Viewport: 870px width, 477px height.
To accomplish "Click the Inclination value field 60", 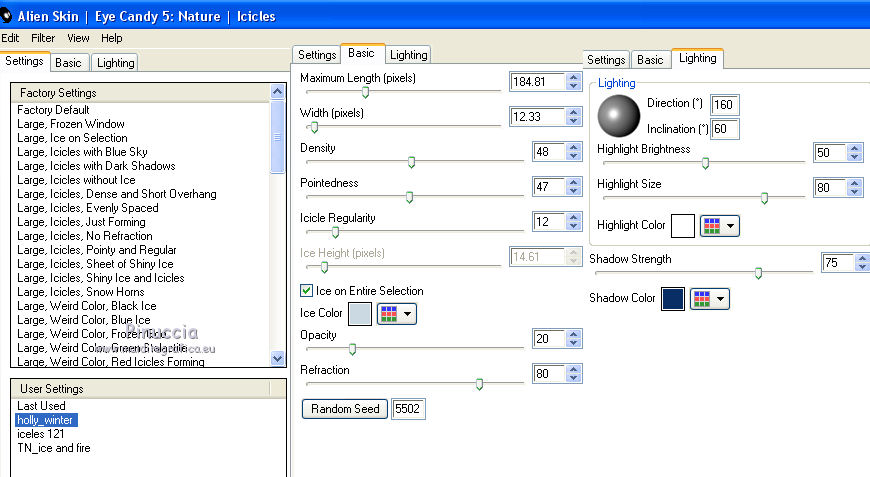I will 725,129.
